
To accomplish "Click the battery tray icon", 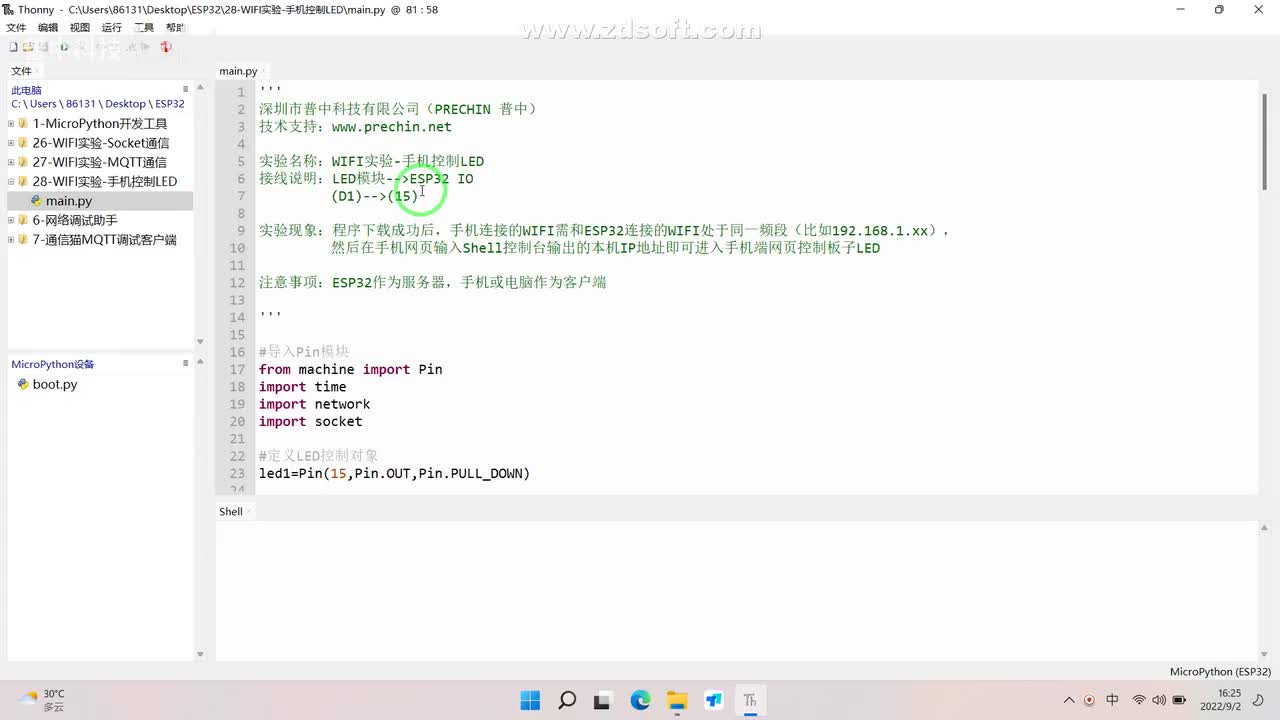I will pyautogui.click(x=1179, y=700).
